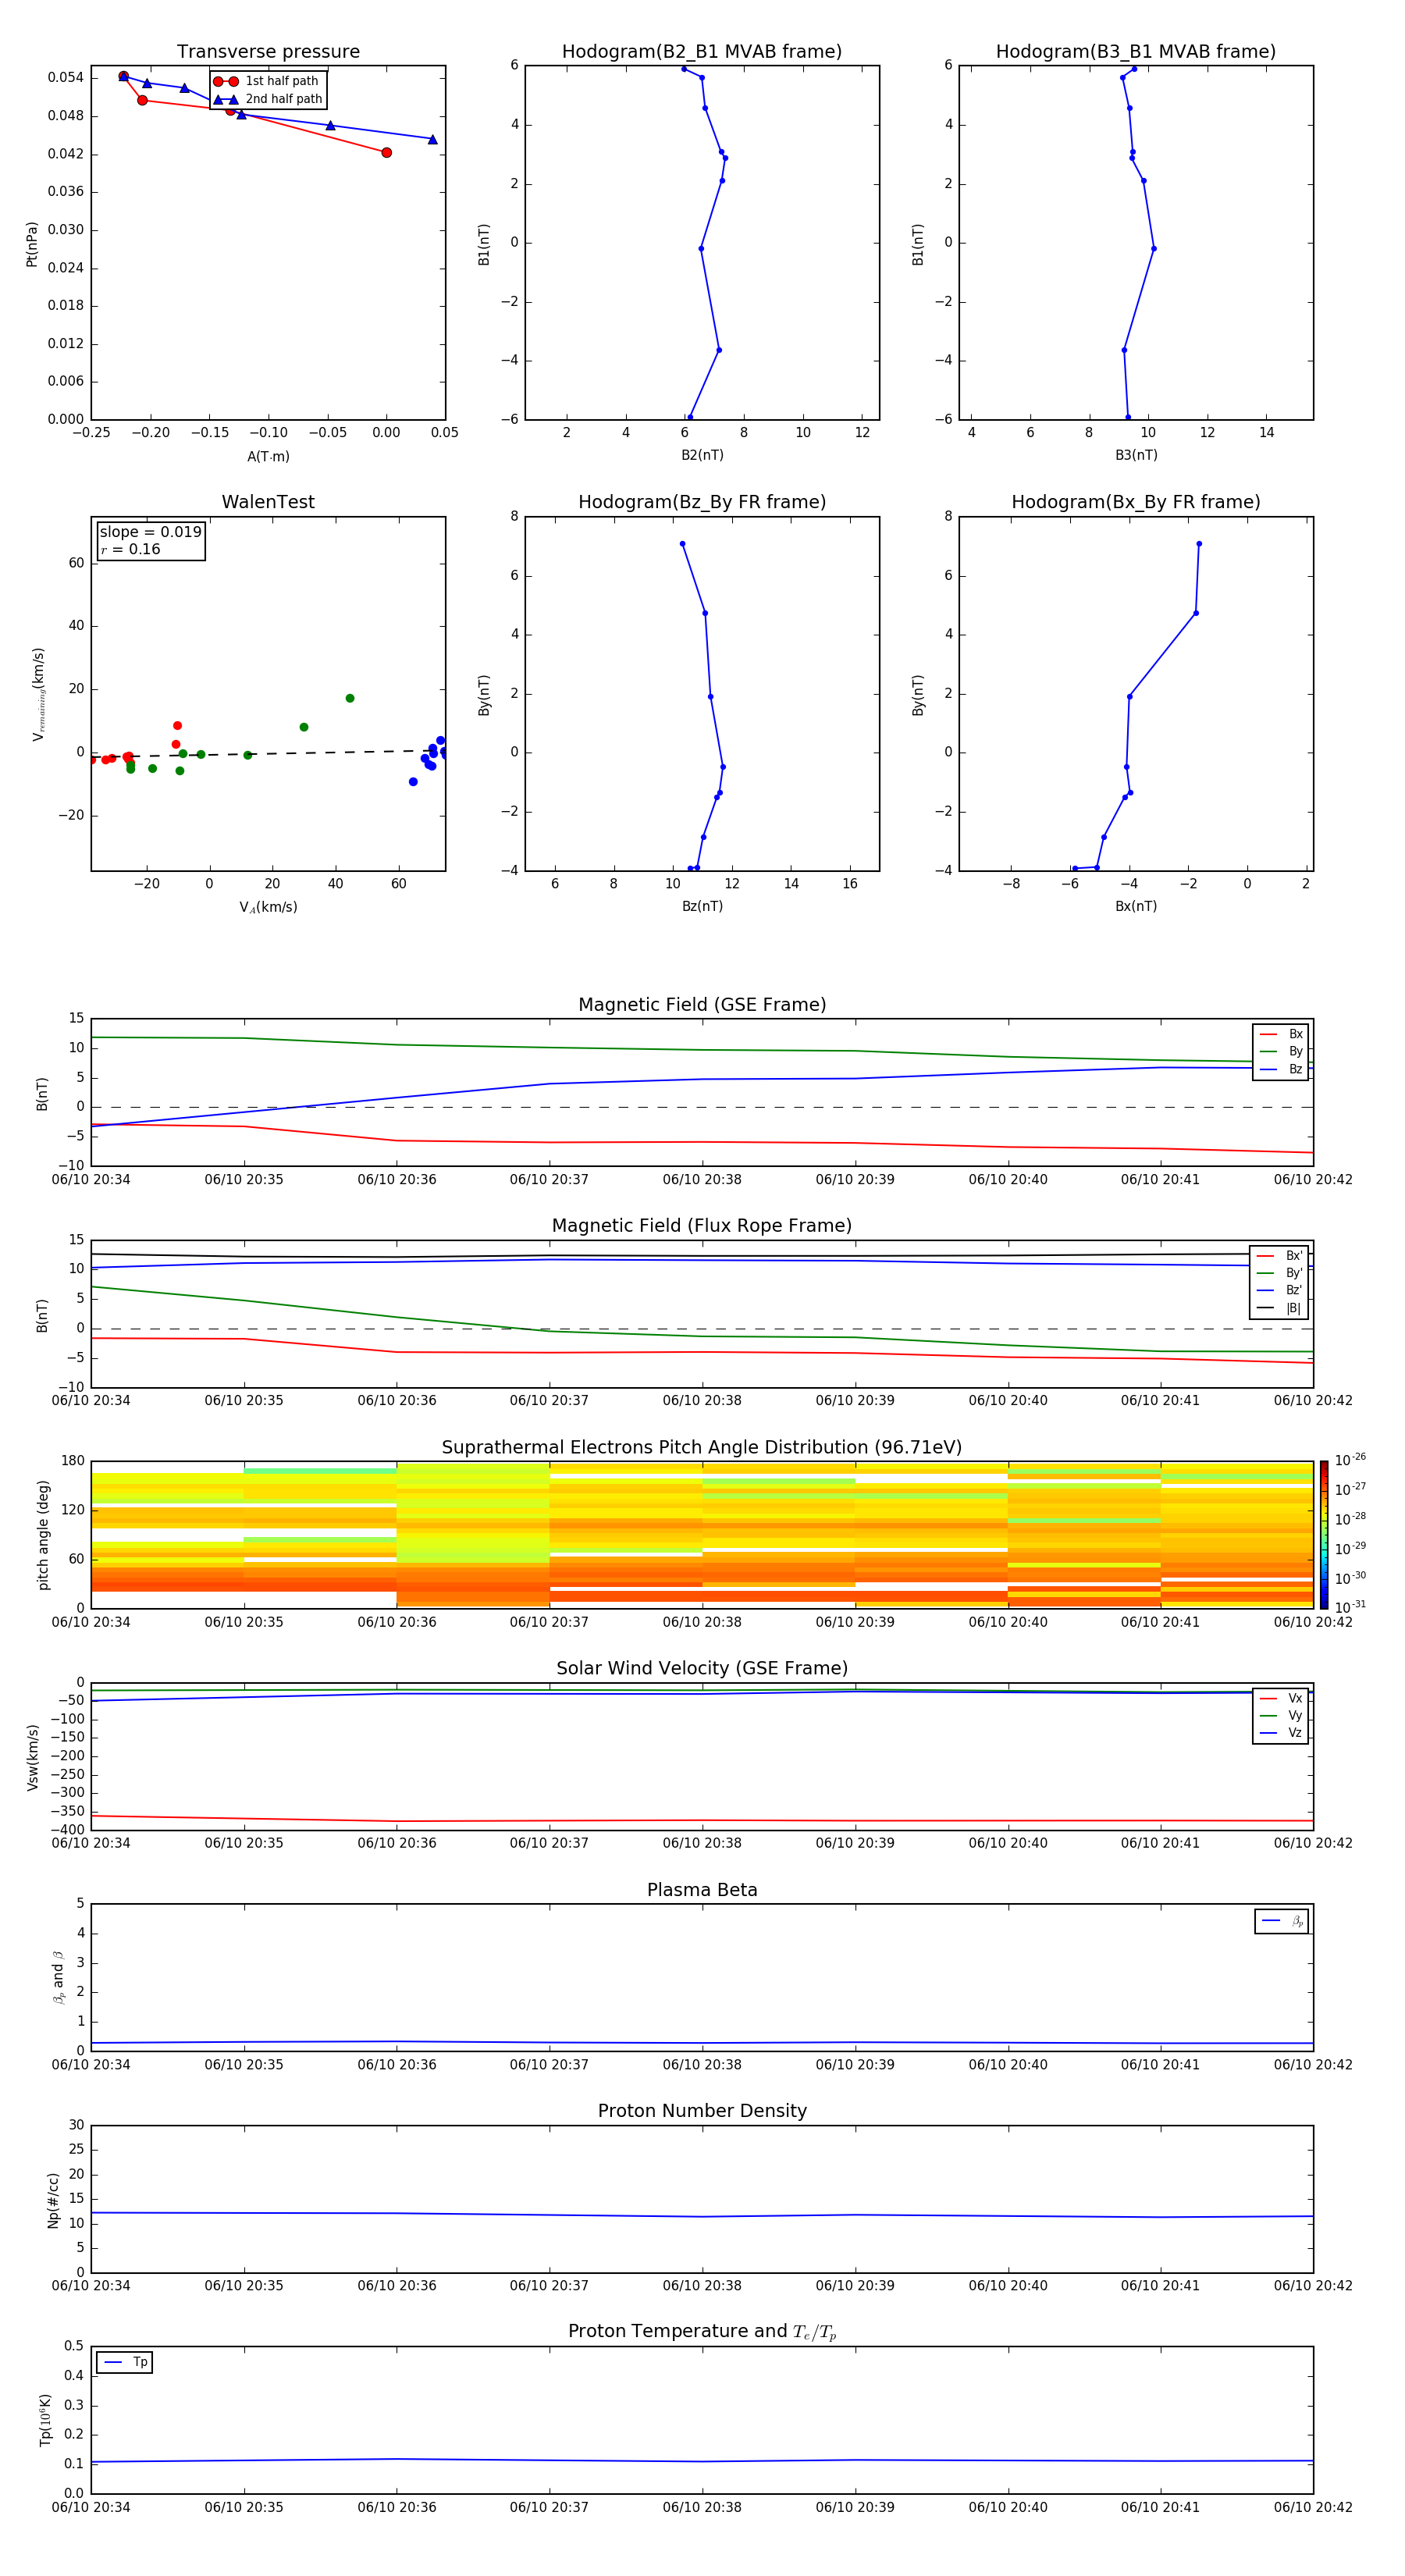Click the 'Magnetic Field (GSE Frame)' title
The height and width of the screenshot is (2576, 1405).
click(702, 1005)
